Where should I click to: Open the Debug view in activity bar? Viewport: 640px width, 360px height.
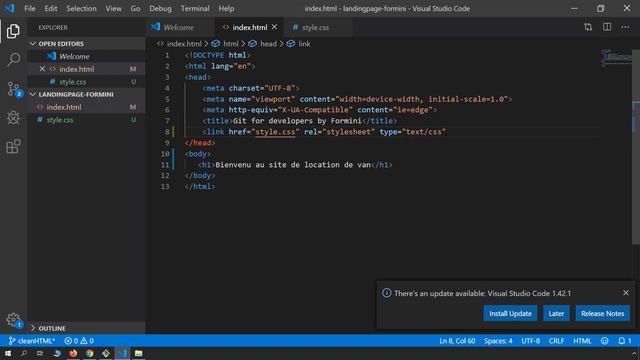click(13, 118)
